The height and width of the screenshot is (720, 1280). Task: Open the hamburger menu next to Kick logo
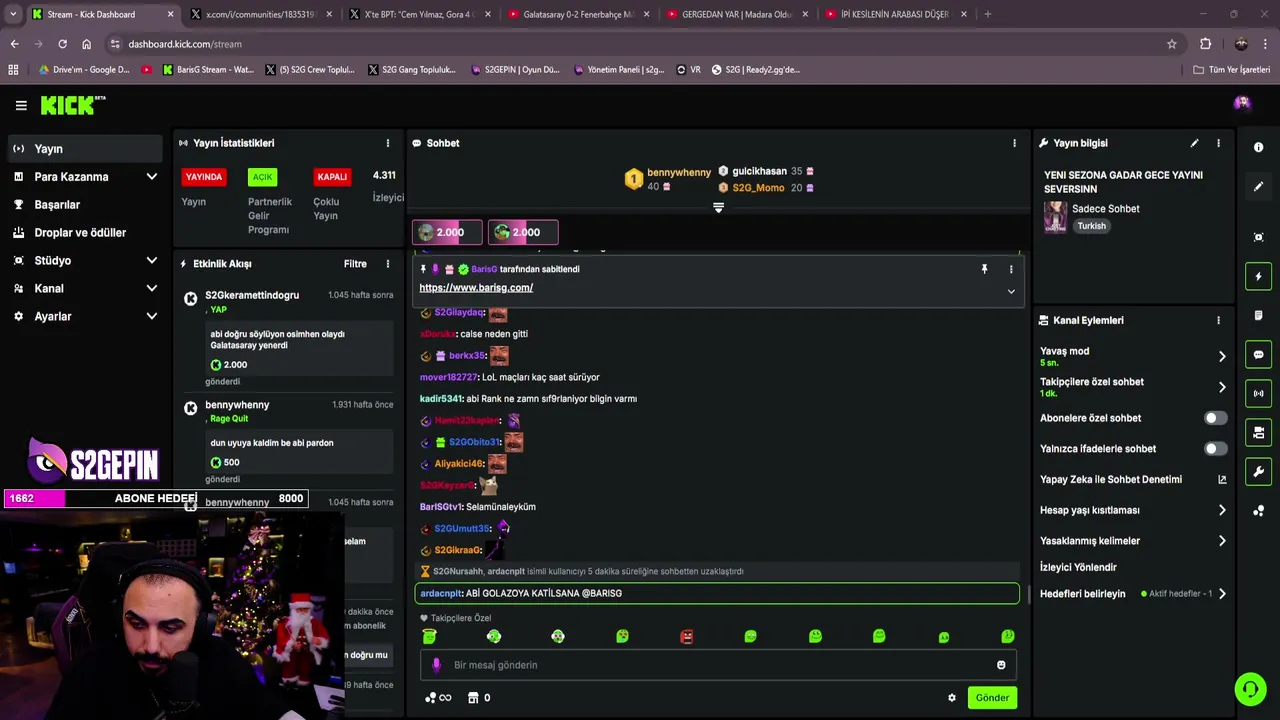coord(21,105)
